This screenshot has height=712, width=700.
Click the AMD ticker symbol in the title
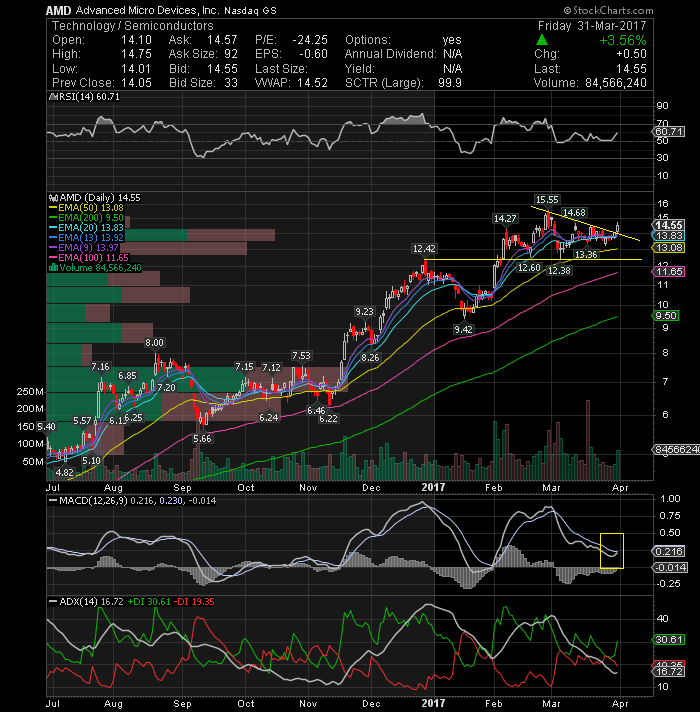[59, 10]
